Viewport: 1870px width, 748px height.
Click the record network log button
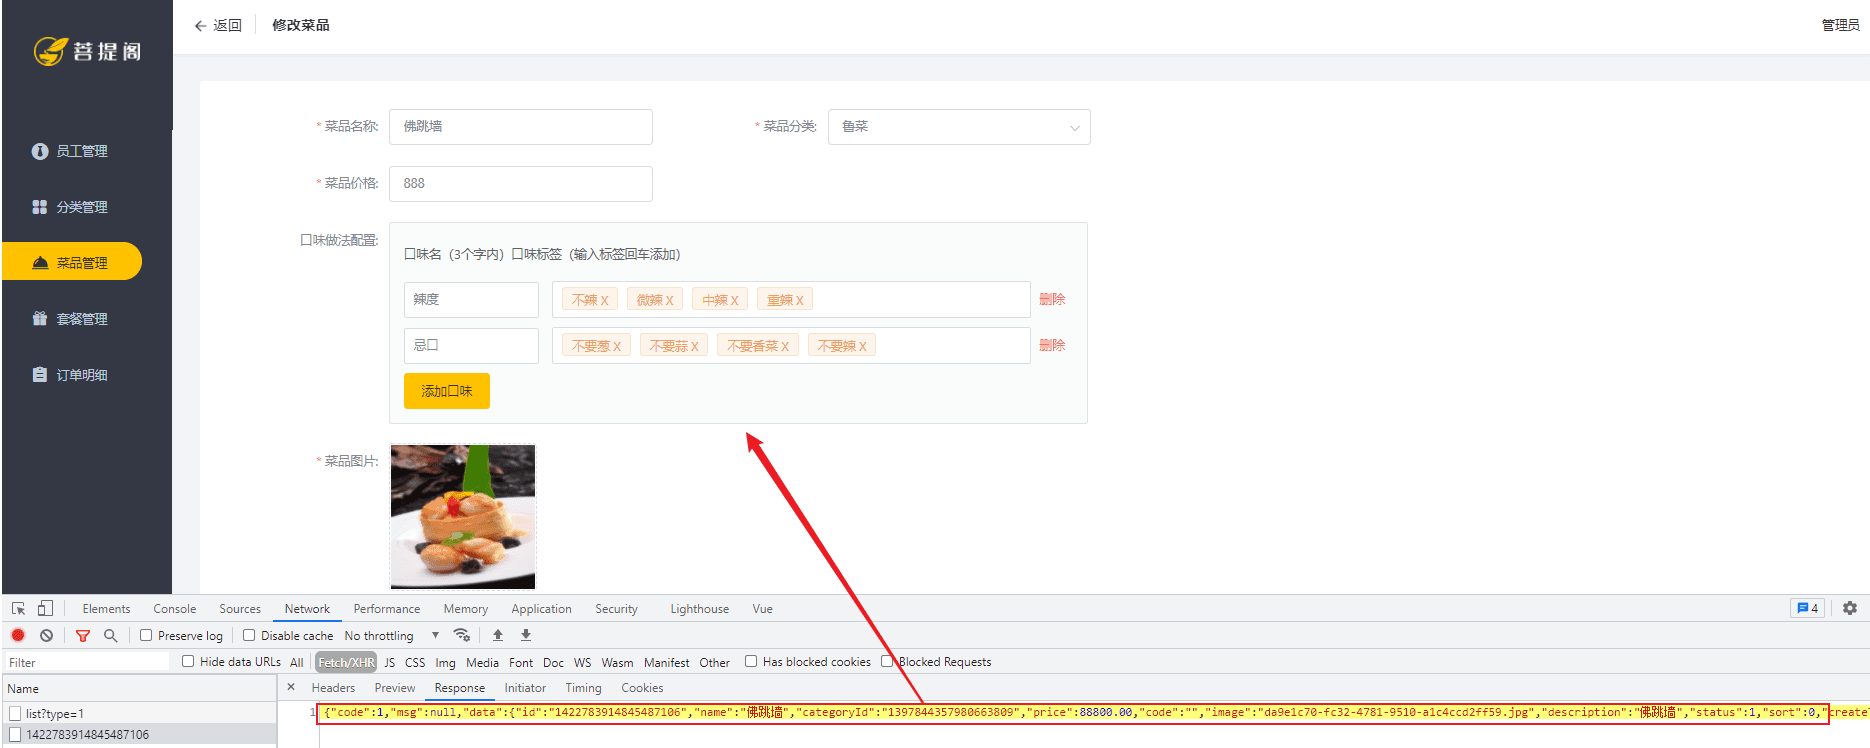[18, 635]
